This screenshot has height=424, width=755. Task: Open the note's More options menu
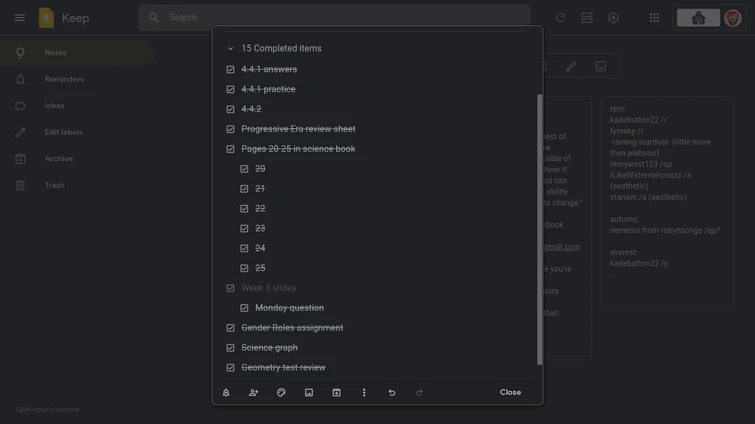(x=364, y=392)
